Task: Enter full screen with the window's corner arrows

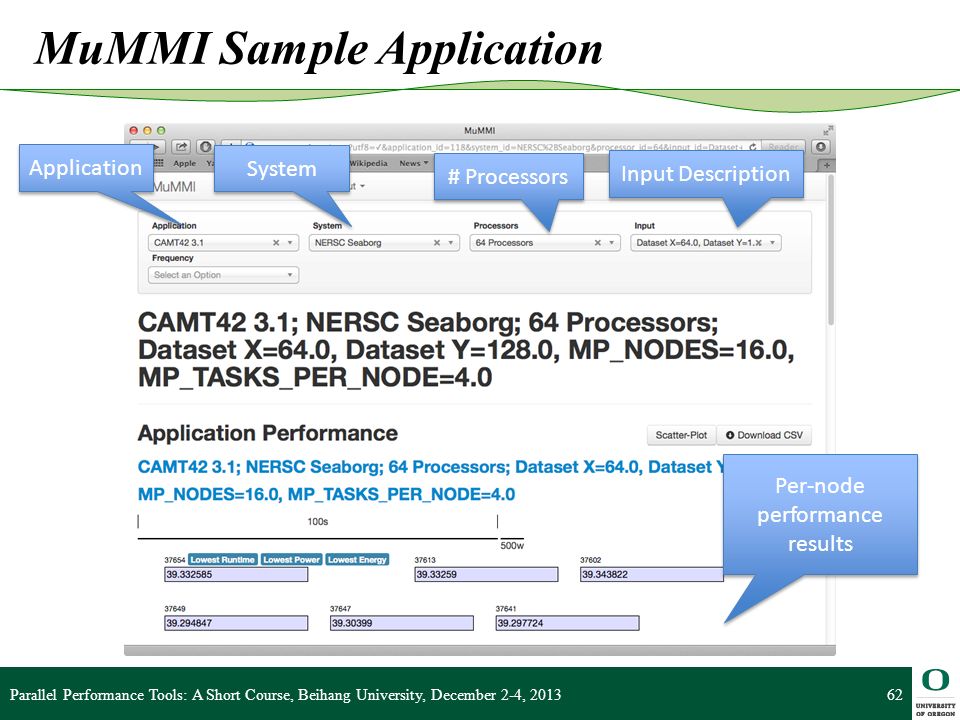Action: tap(828, 130)
